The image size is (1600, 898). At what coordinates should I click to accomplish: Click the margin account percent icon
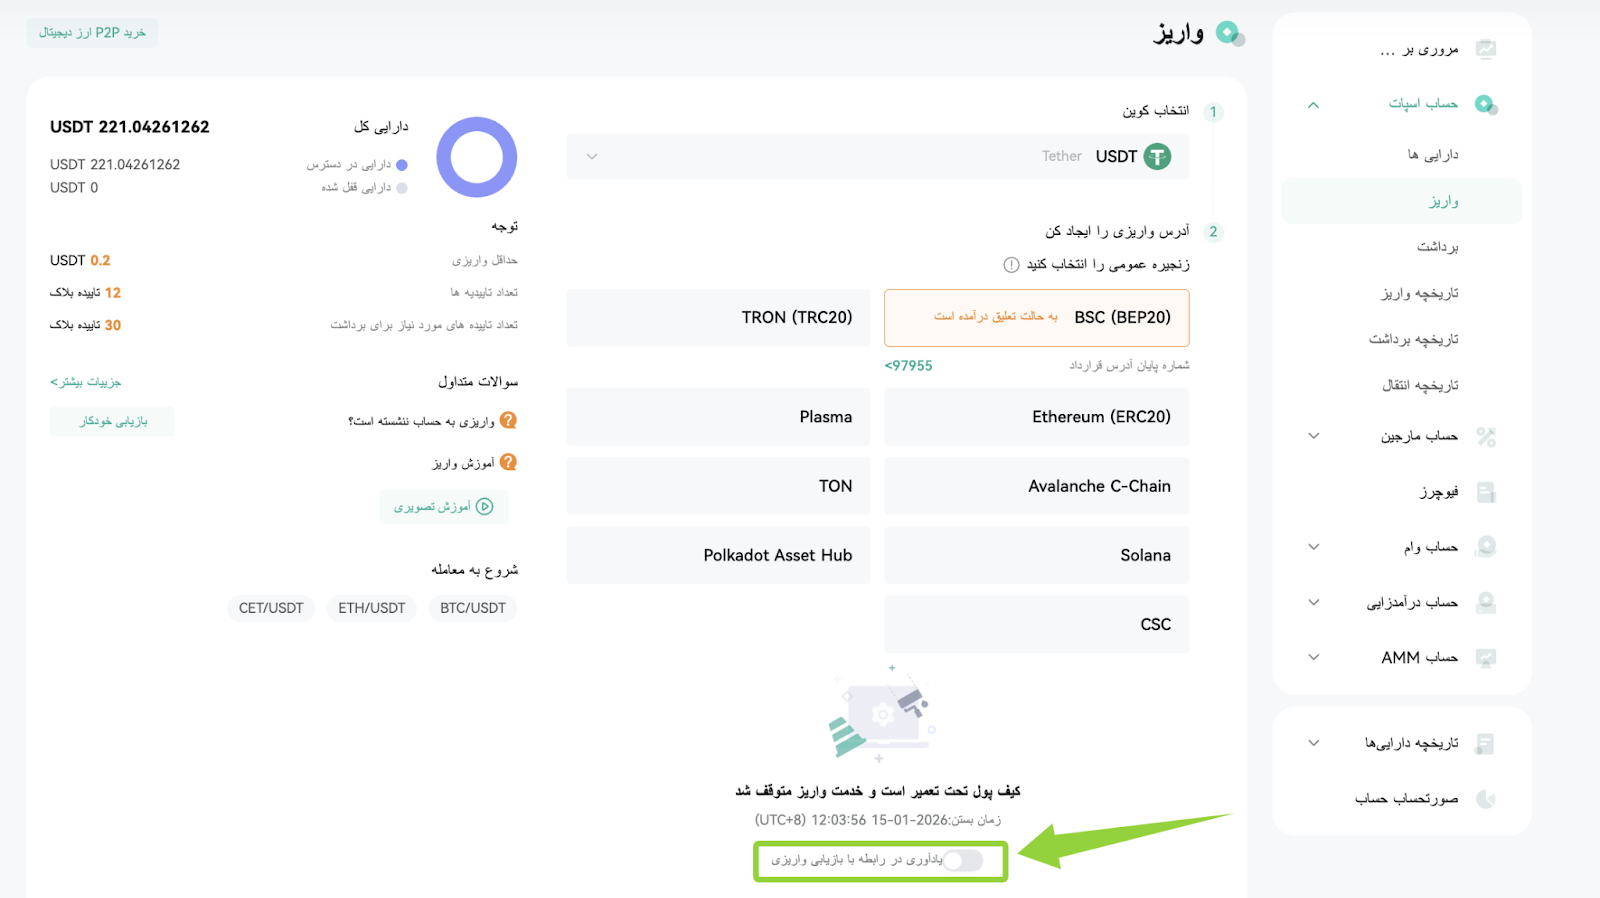1486,437
